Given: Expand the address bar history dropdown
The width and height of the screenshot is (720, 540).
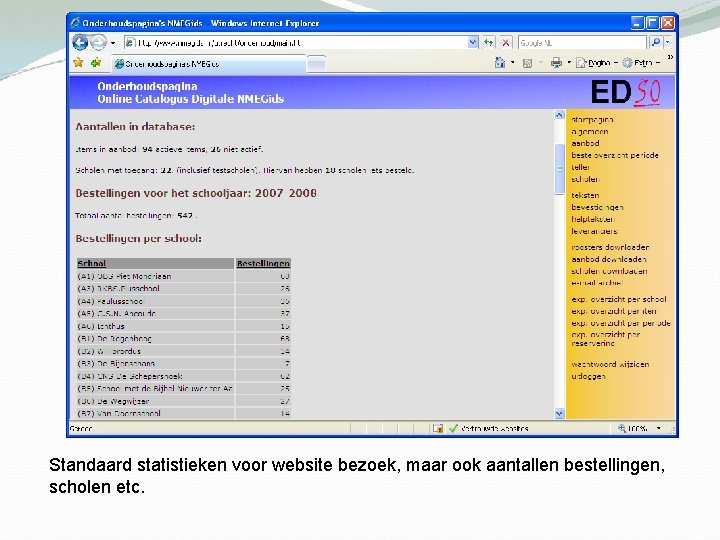Looking at the screenshot, I should click(x=473, y=43).
